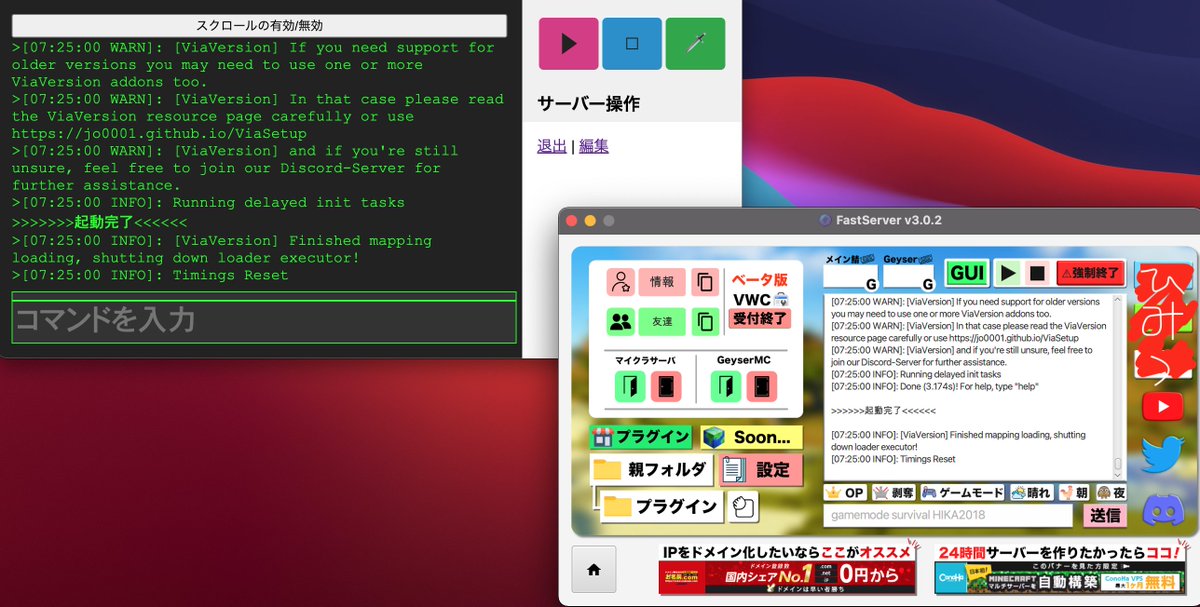Open the 親フォルダ folder button
The image size is (1200, 607).
tap(650, 469)
